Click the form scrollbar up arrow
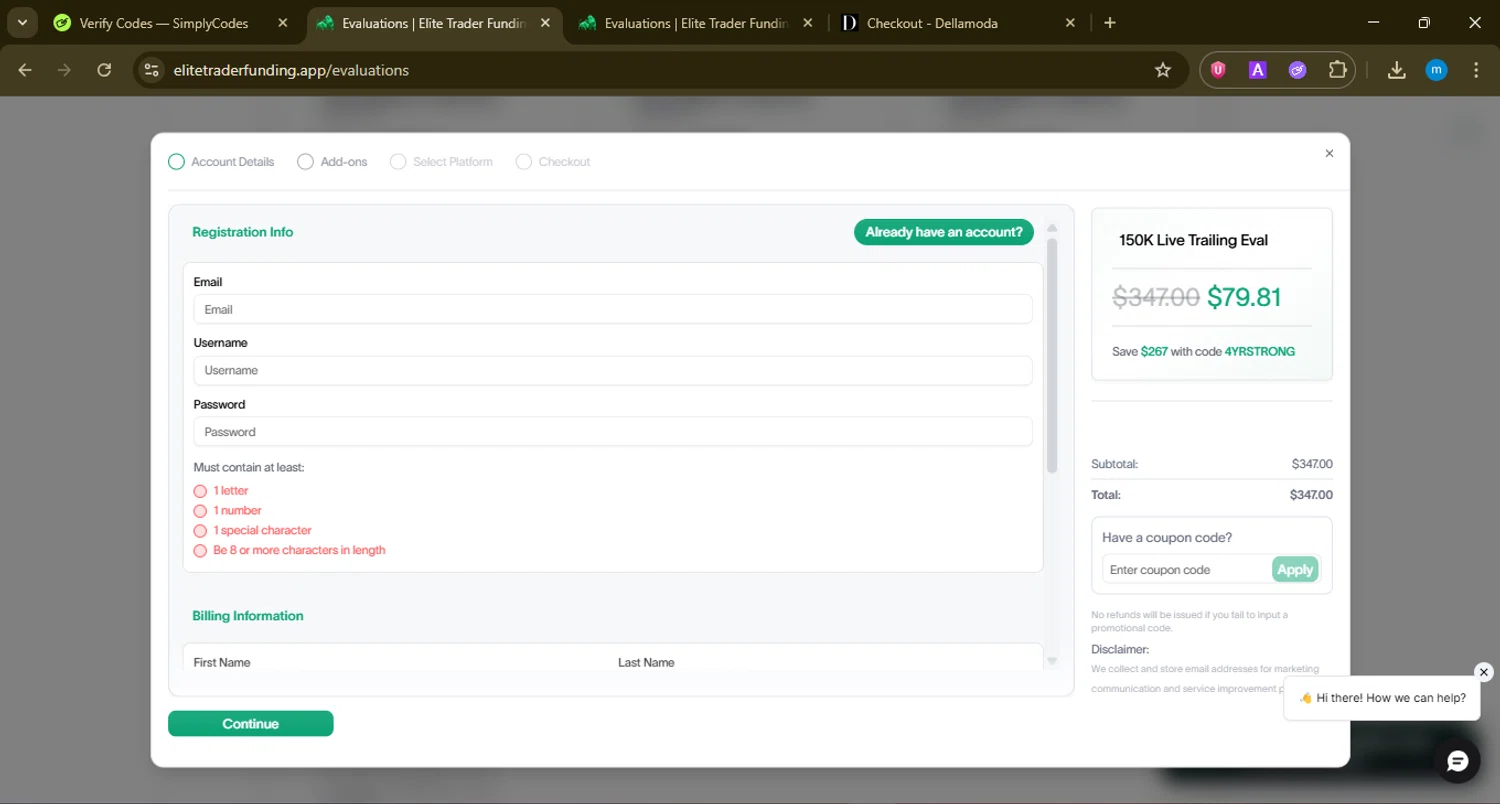The image size is (1500, 804). pos(1052,228)
